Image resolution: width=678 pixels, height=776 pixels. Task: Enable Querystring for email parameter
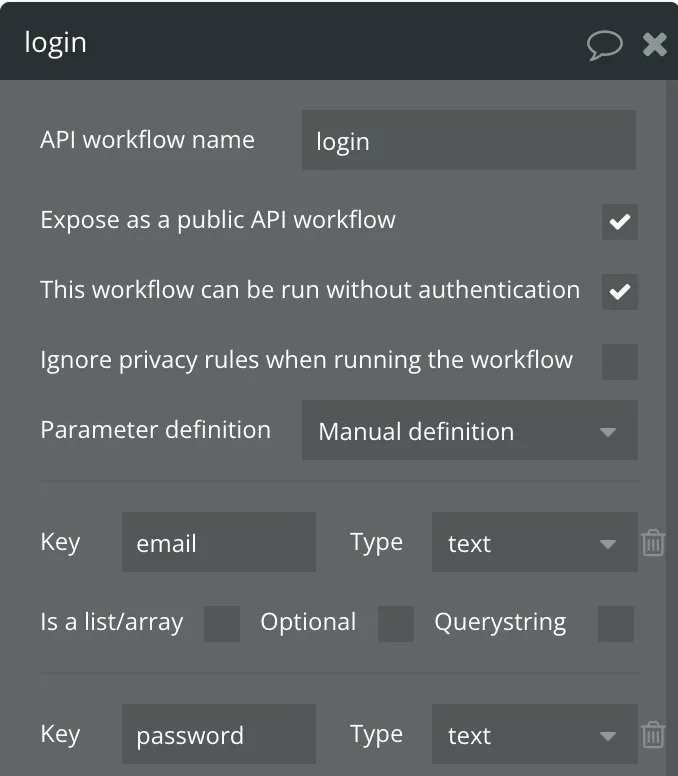point(616,624)
